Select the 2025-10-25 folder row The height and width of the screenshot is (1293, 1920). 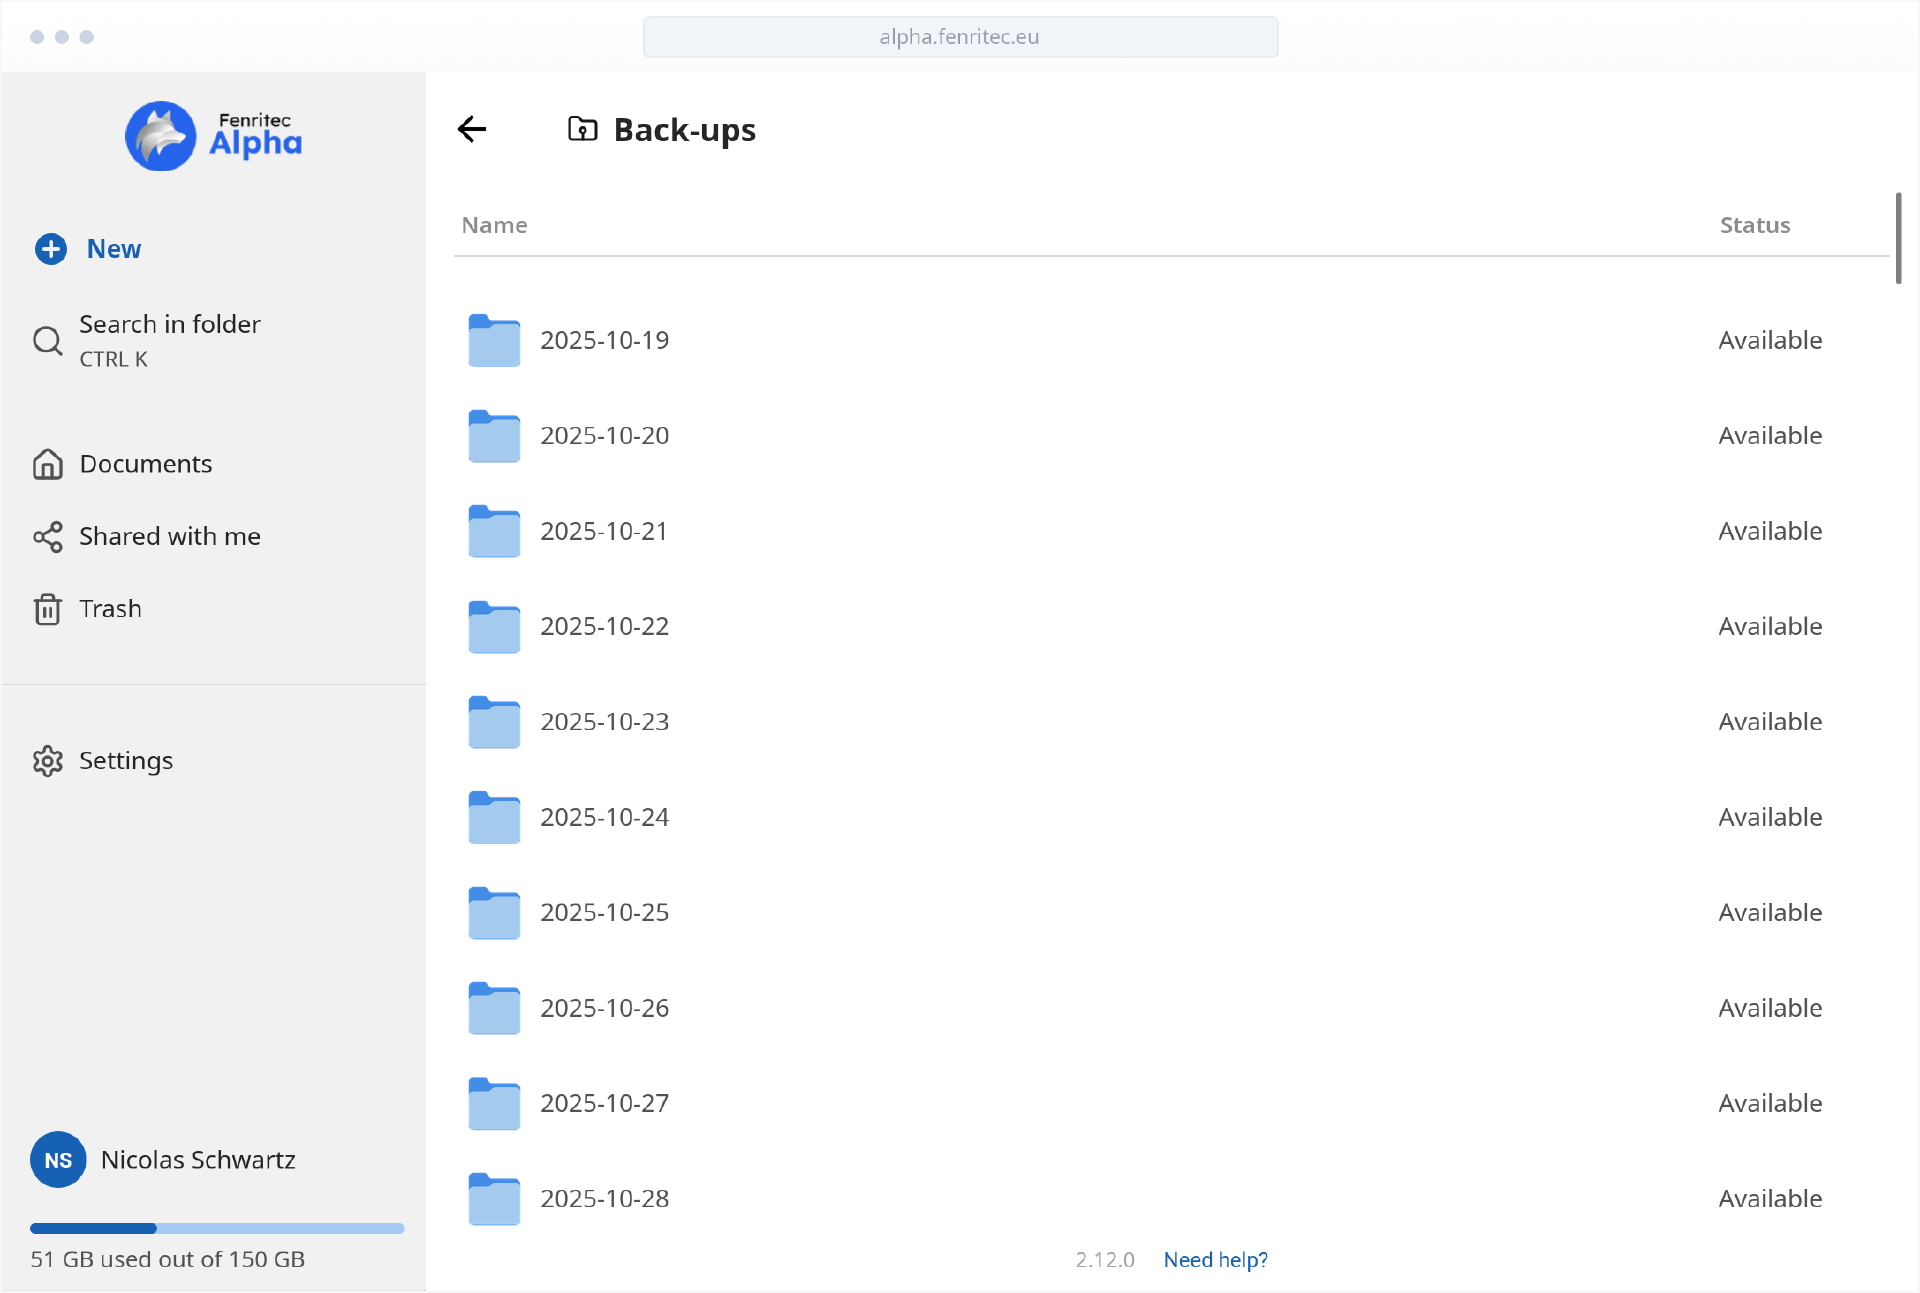(x=604, y=913)
